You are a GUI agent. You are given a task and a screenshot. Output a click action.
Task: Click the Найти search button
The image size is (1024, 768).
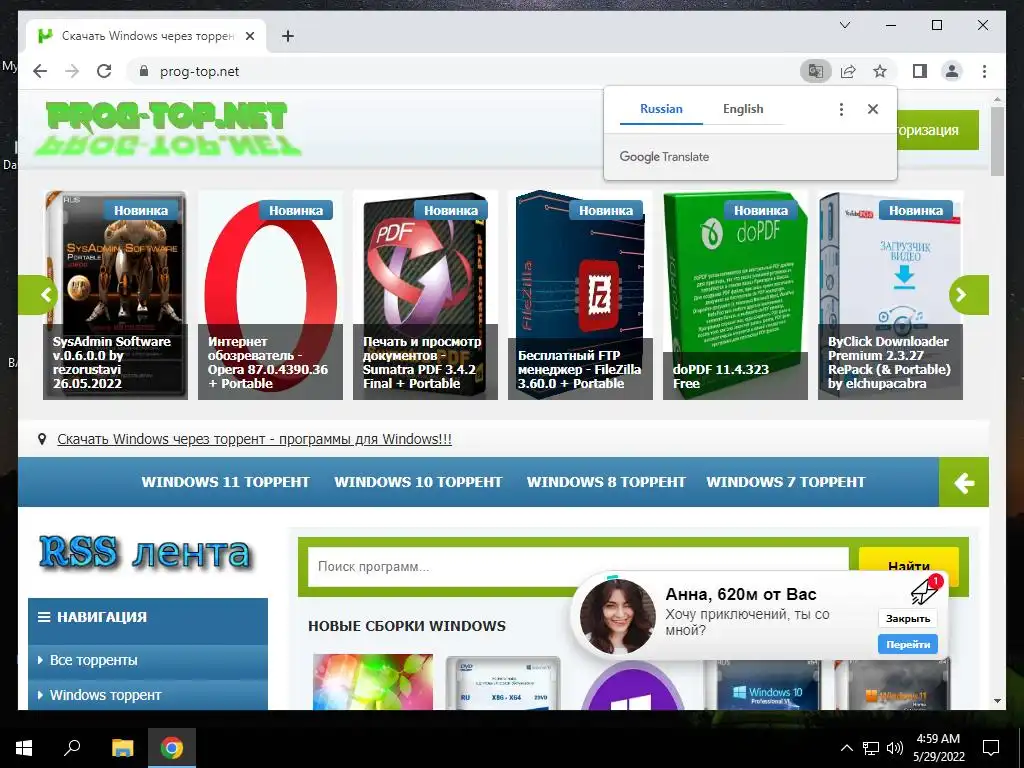[x=908, y=560]
